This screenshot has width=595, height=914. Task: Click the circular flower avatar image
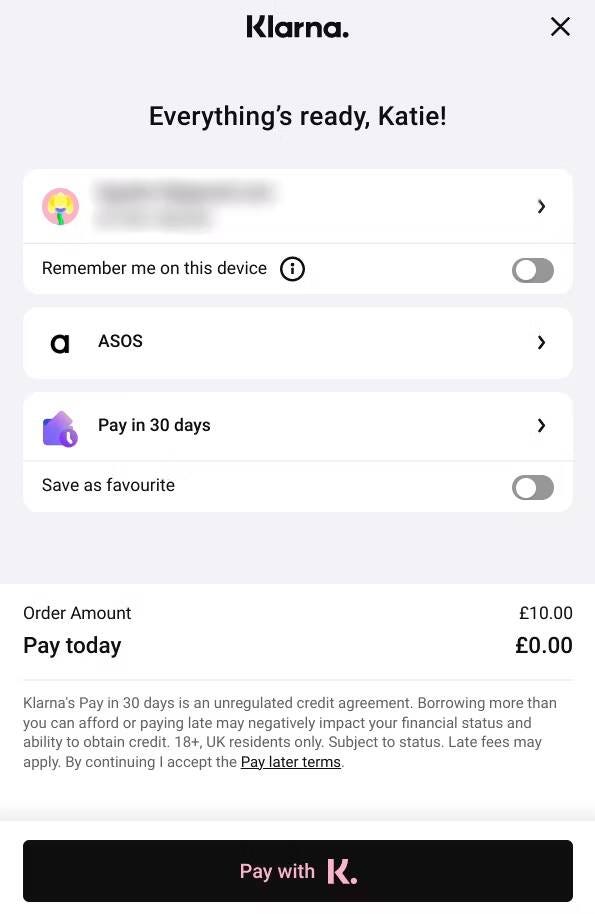tap(60, 206)
